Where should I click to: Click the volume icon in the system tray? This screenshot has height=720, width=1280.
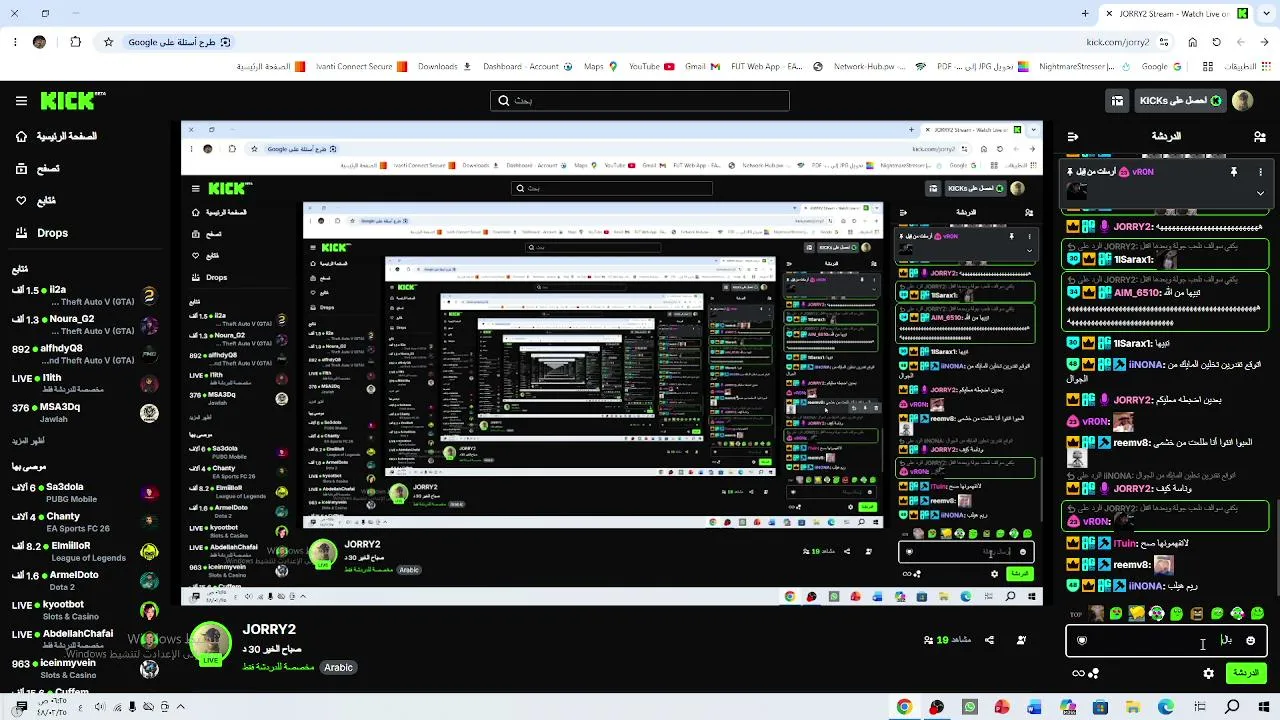coord(99,707)
